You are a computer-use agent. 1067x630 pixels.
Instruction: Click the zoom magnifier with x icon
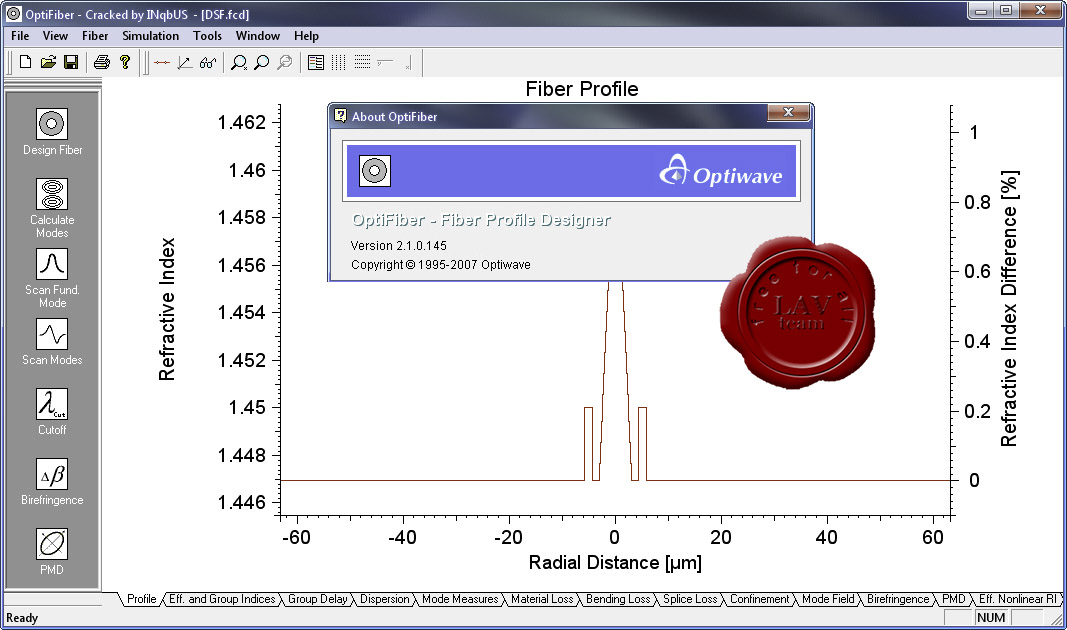pos(239,63)
